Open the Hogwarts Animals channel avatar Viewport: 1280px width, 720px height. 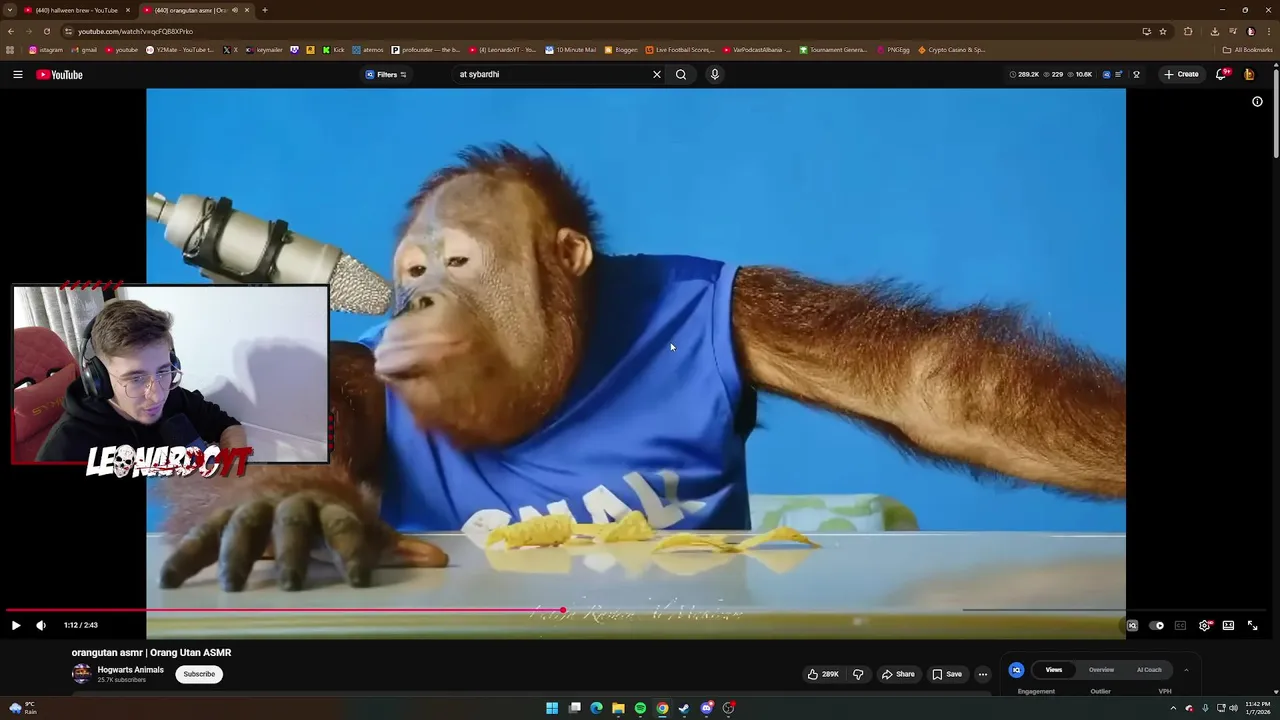81,674
